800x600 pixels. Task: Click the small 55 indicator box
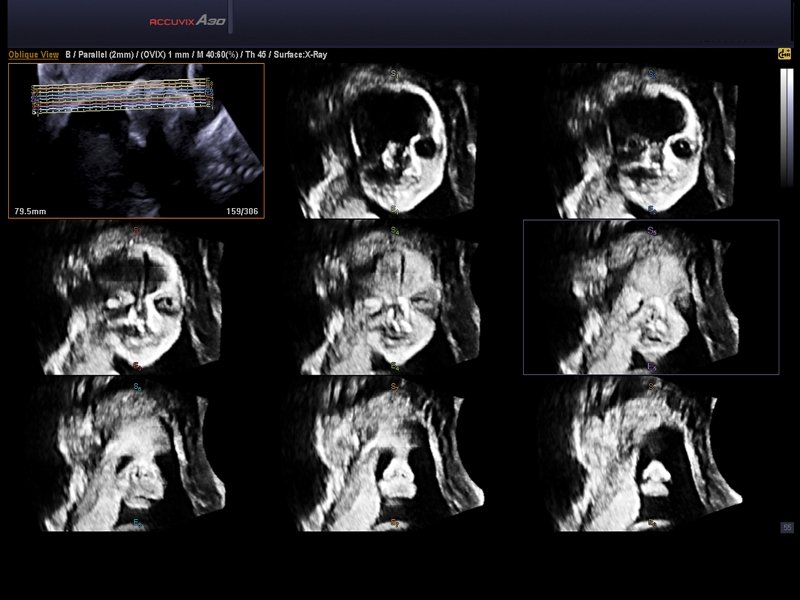(x=787, y=527)
